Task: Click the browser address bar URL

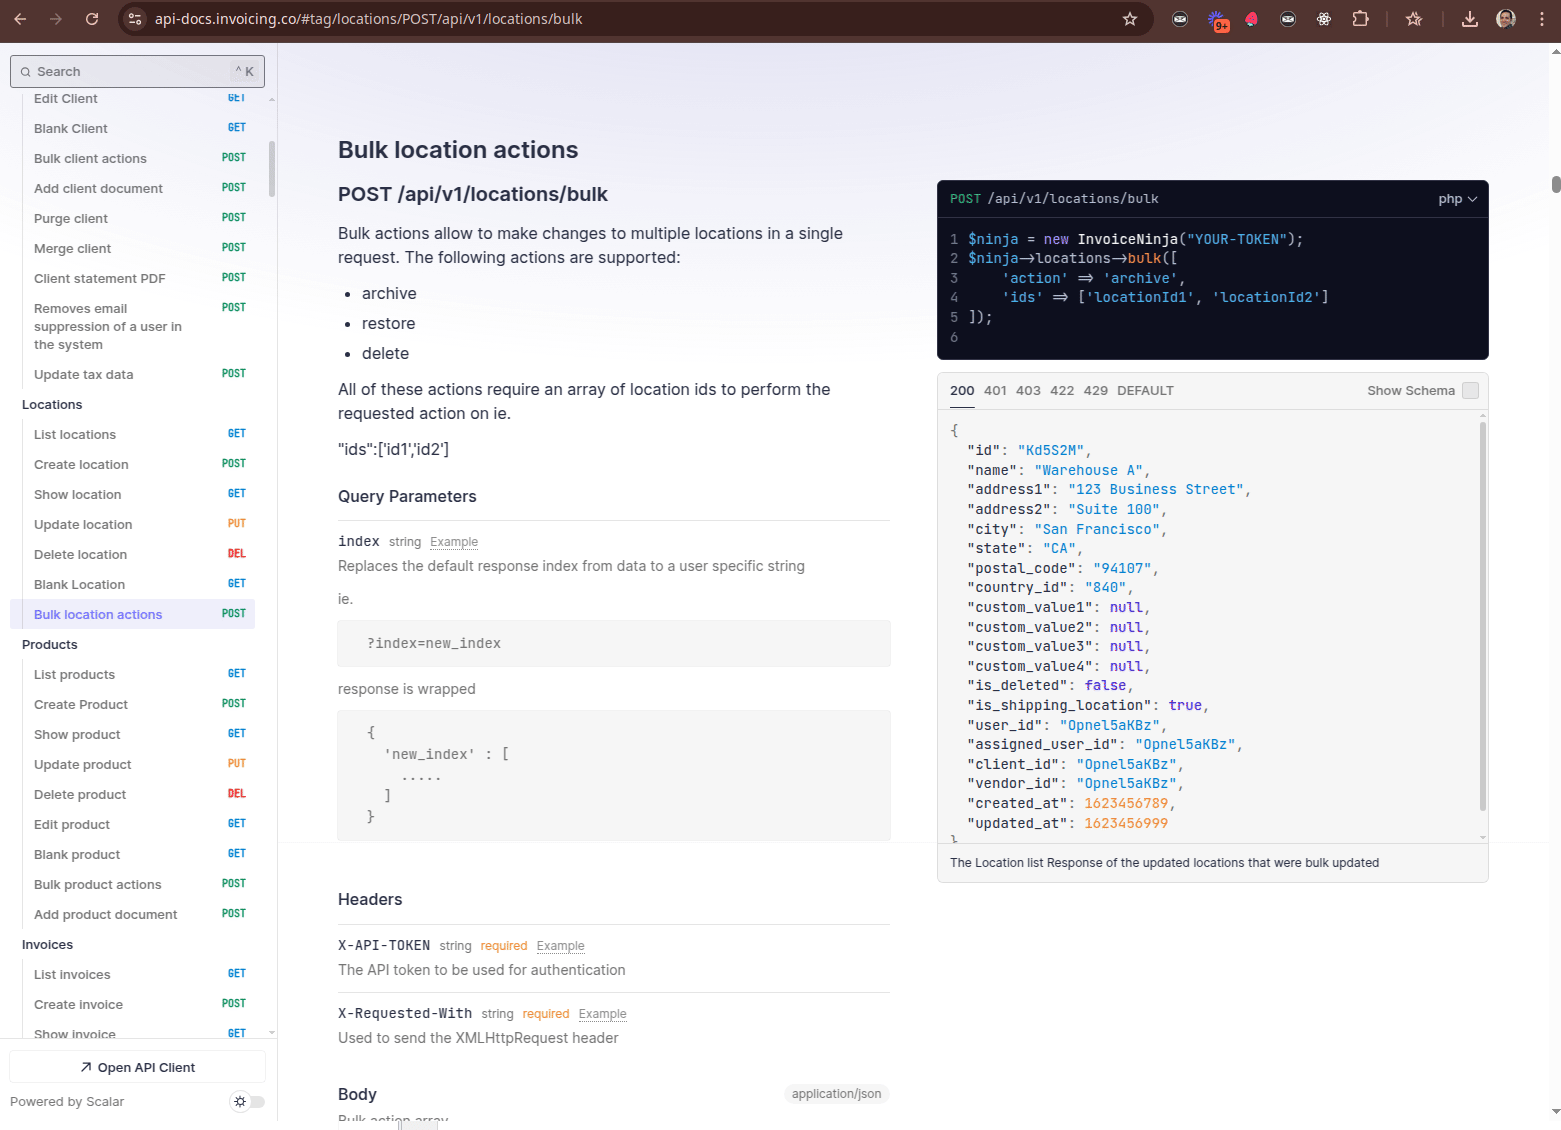Action: (368, 19)
